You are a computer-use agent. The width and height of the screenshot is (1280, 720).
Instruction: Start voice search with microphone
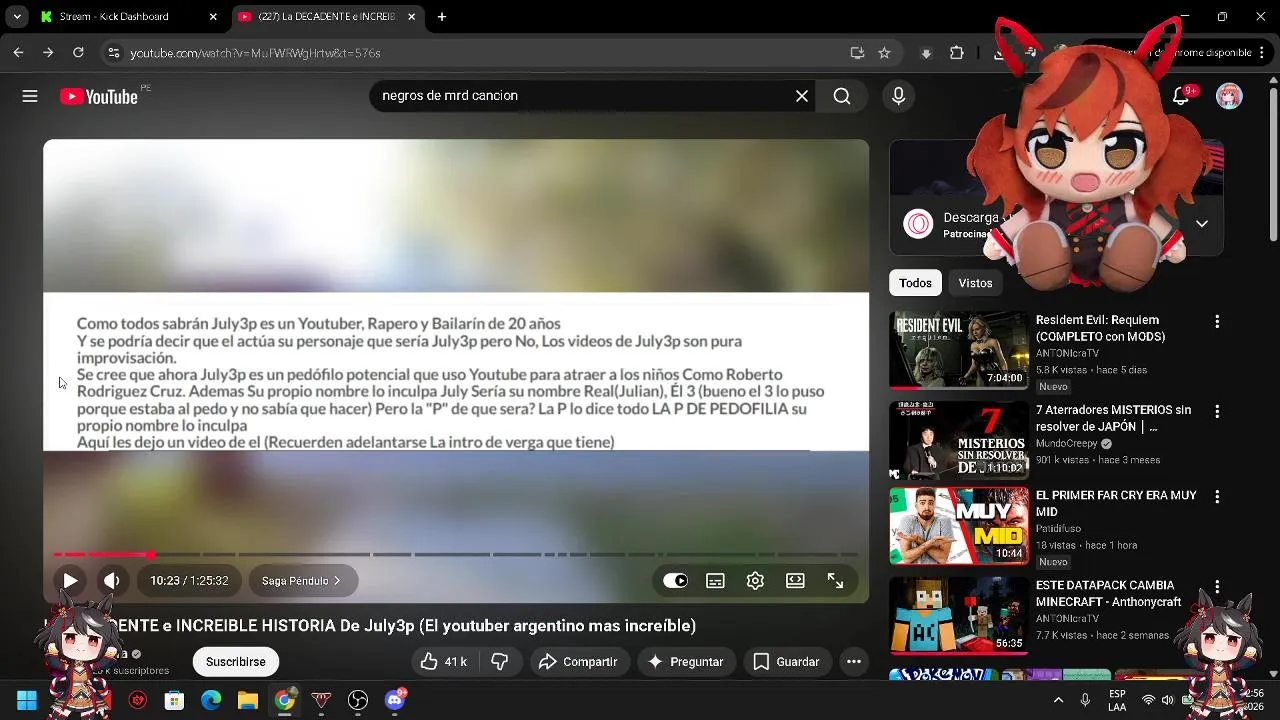[x=898, y=96]
